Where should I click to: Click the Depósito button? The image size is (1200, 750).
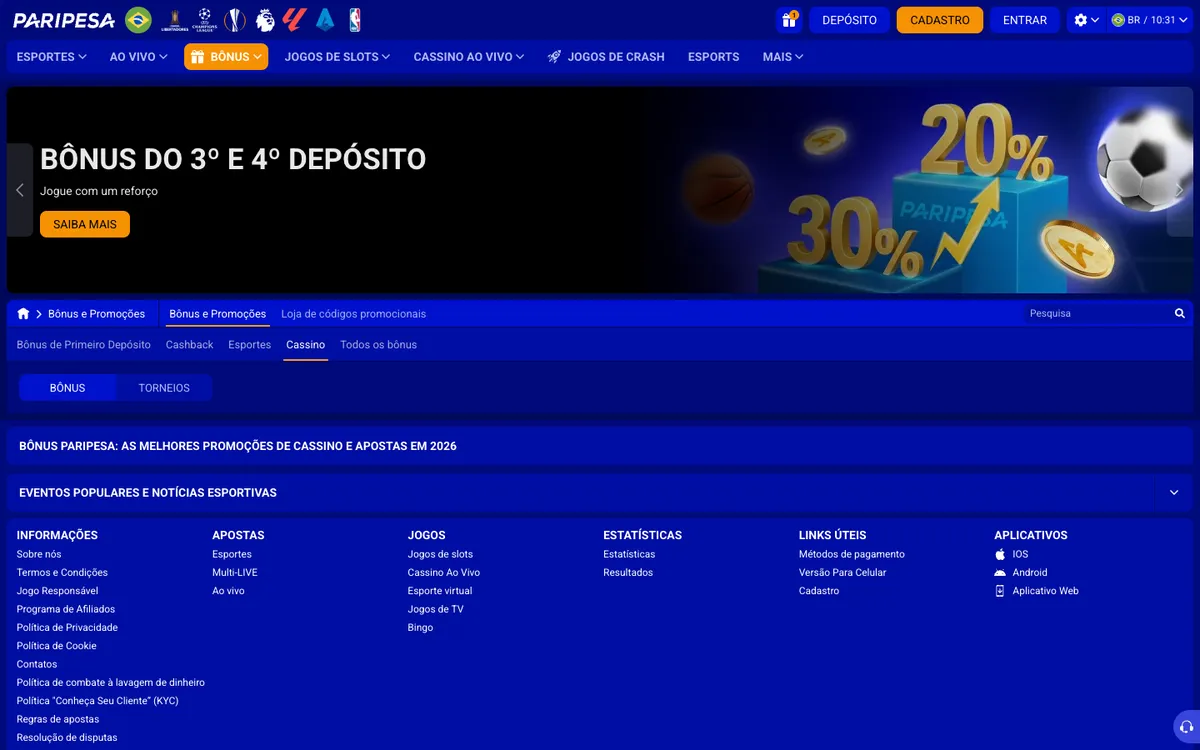[x=850, y=20]
